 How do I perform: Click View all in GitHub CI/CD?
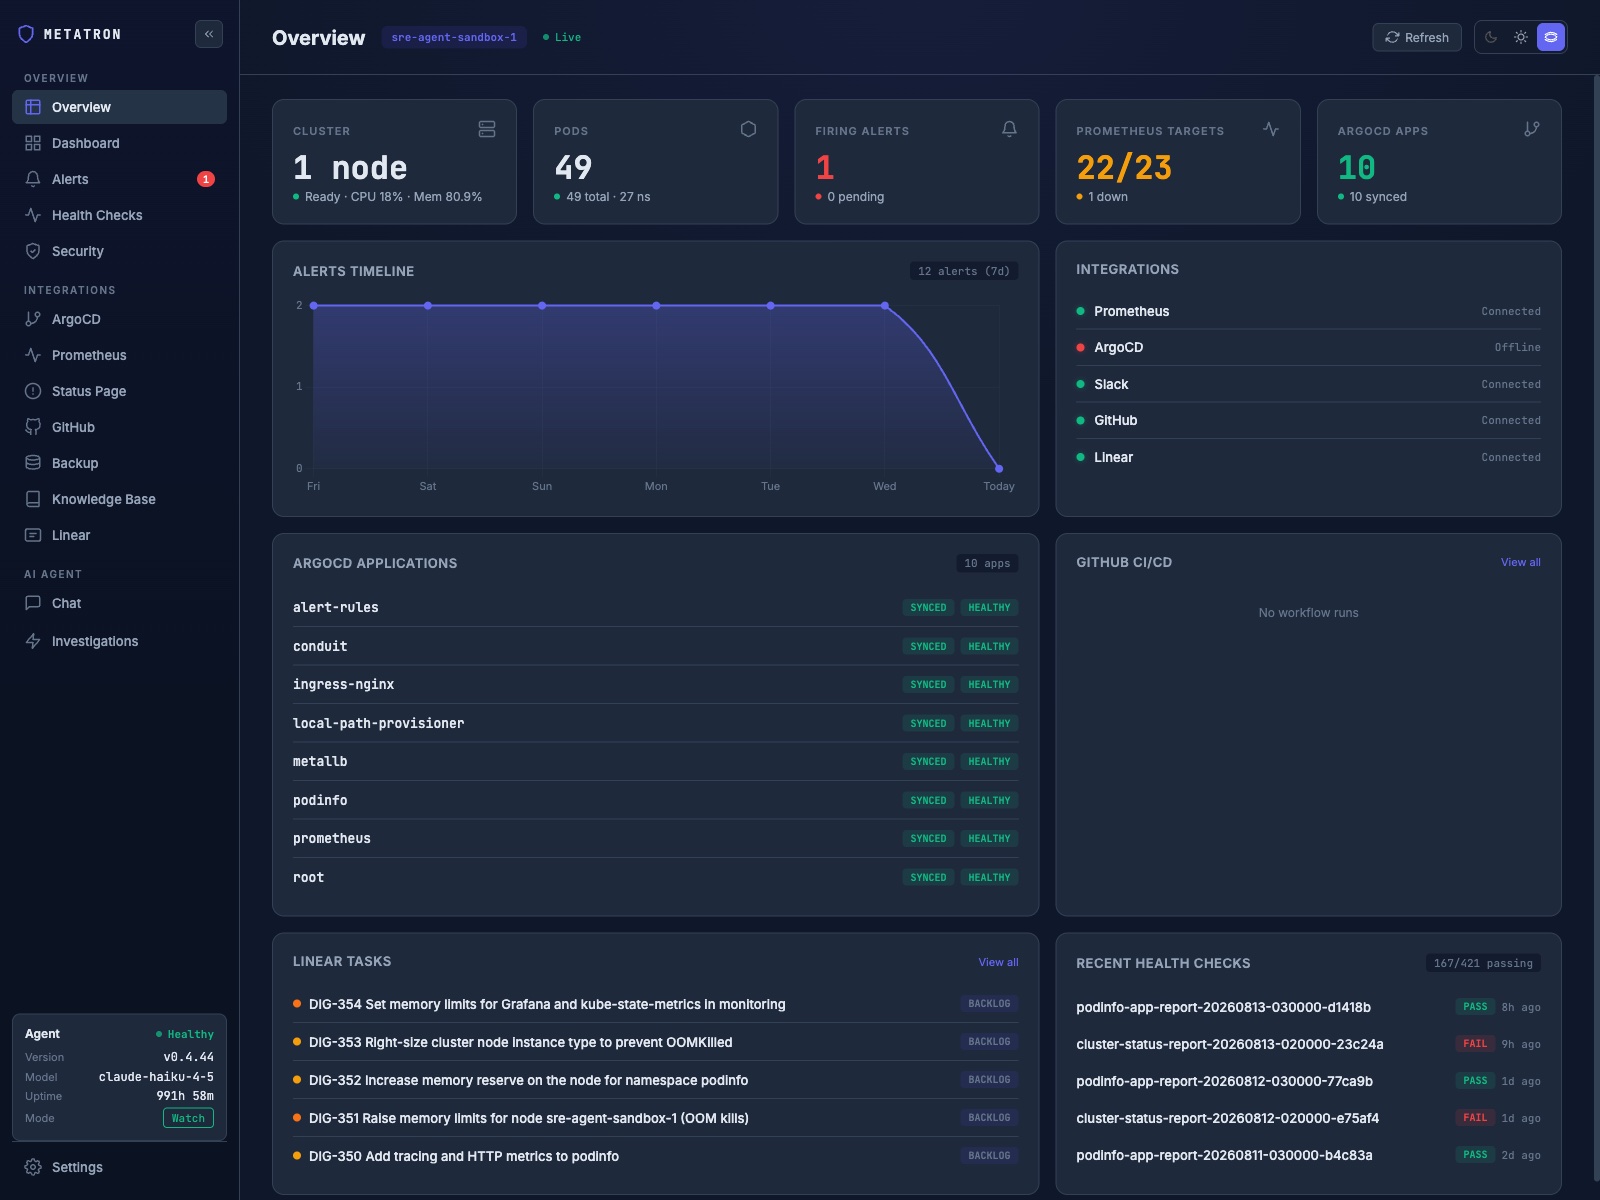tap(1520, 562)
